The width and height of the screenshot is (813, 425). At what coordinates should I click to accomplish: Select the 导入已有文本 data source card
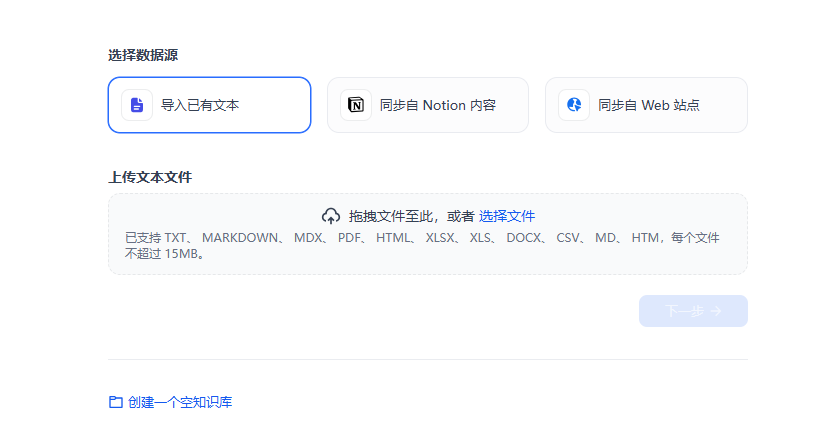(x=209, y=105)
